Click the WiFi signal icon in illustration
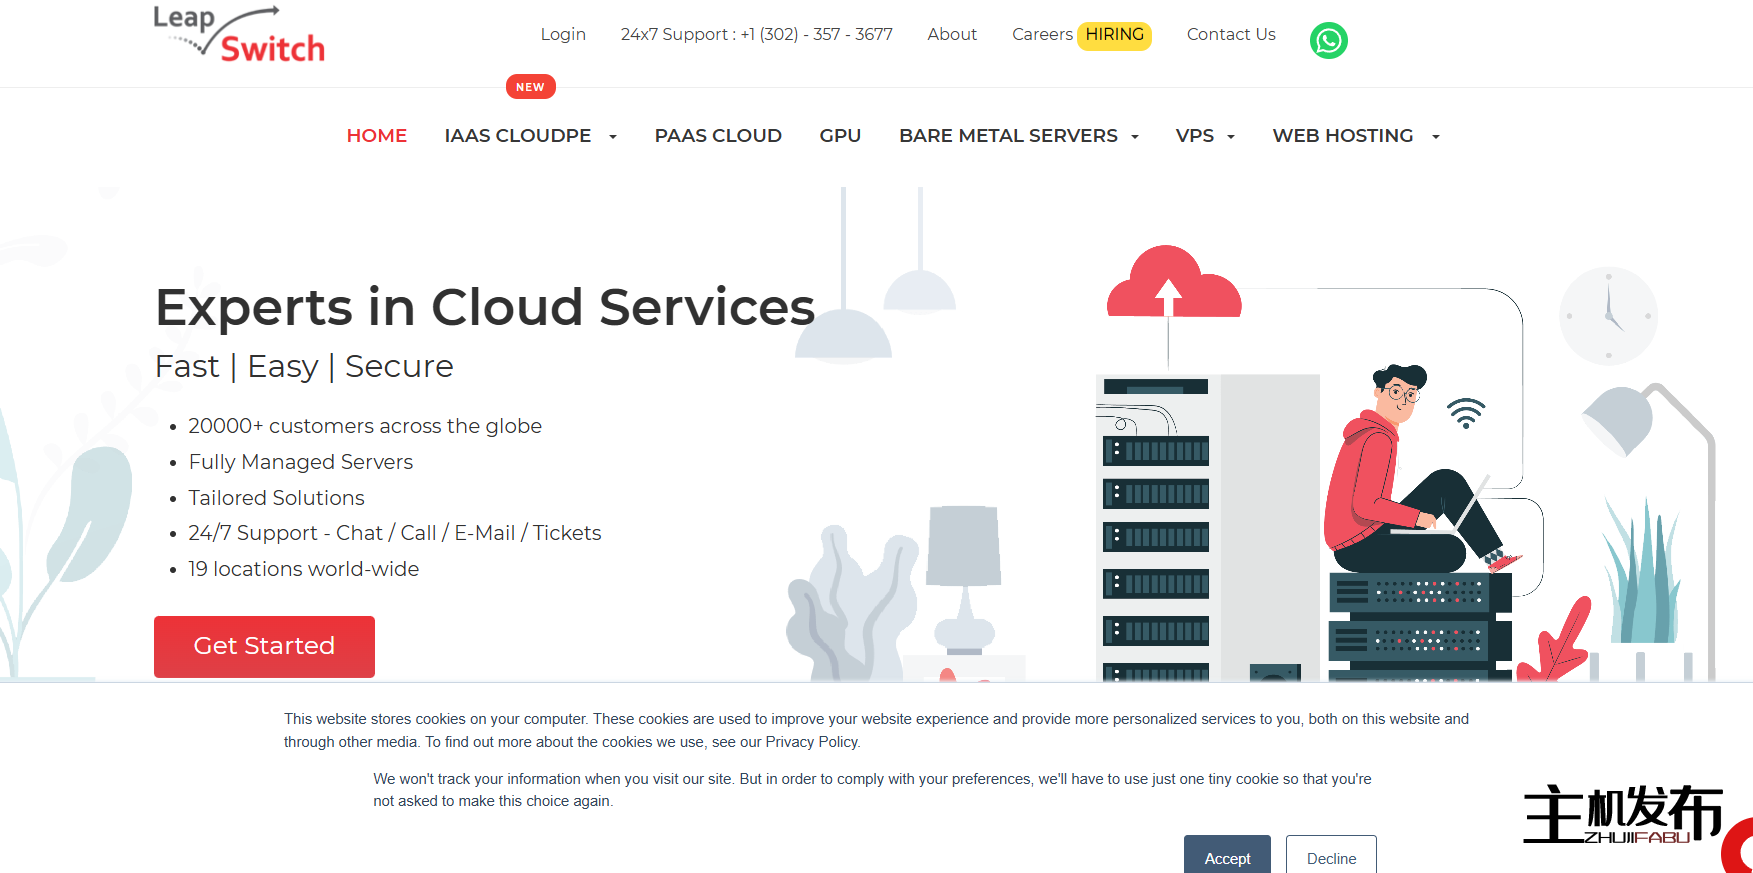 (x=1466, y=413)
